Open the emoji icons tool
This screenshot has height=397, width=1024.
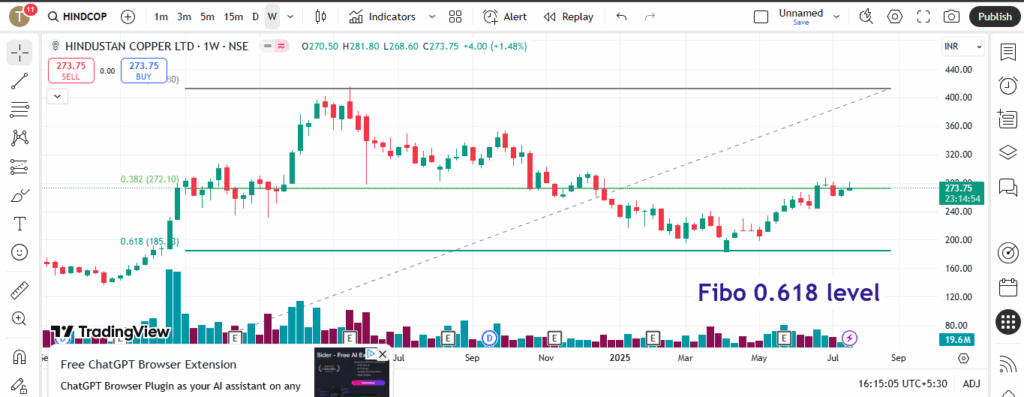pos(20,252)
